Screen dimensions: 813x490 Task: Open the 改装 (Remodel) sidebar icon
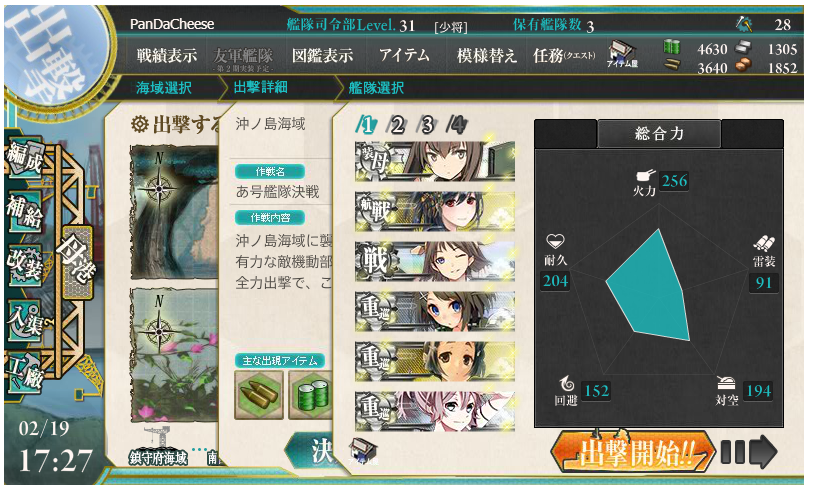25,265
